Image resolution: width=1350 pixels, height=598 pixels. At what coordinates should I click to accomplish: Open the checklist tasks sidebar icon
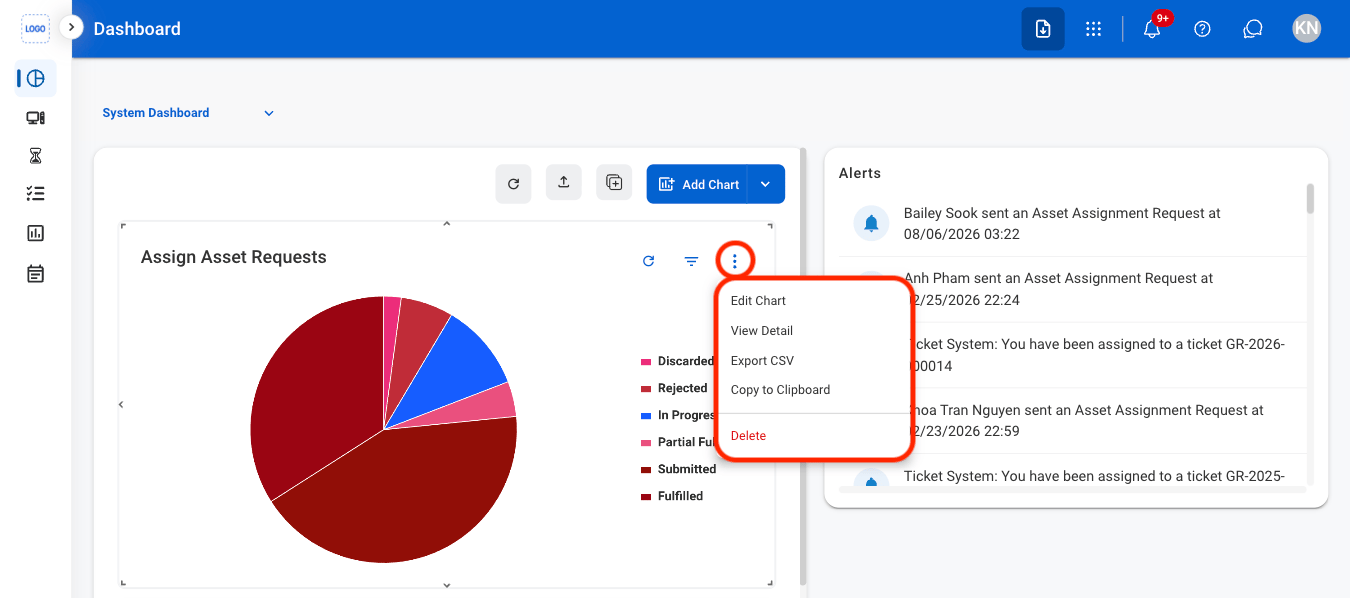pyautogui.click(x=36, y=194)
